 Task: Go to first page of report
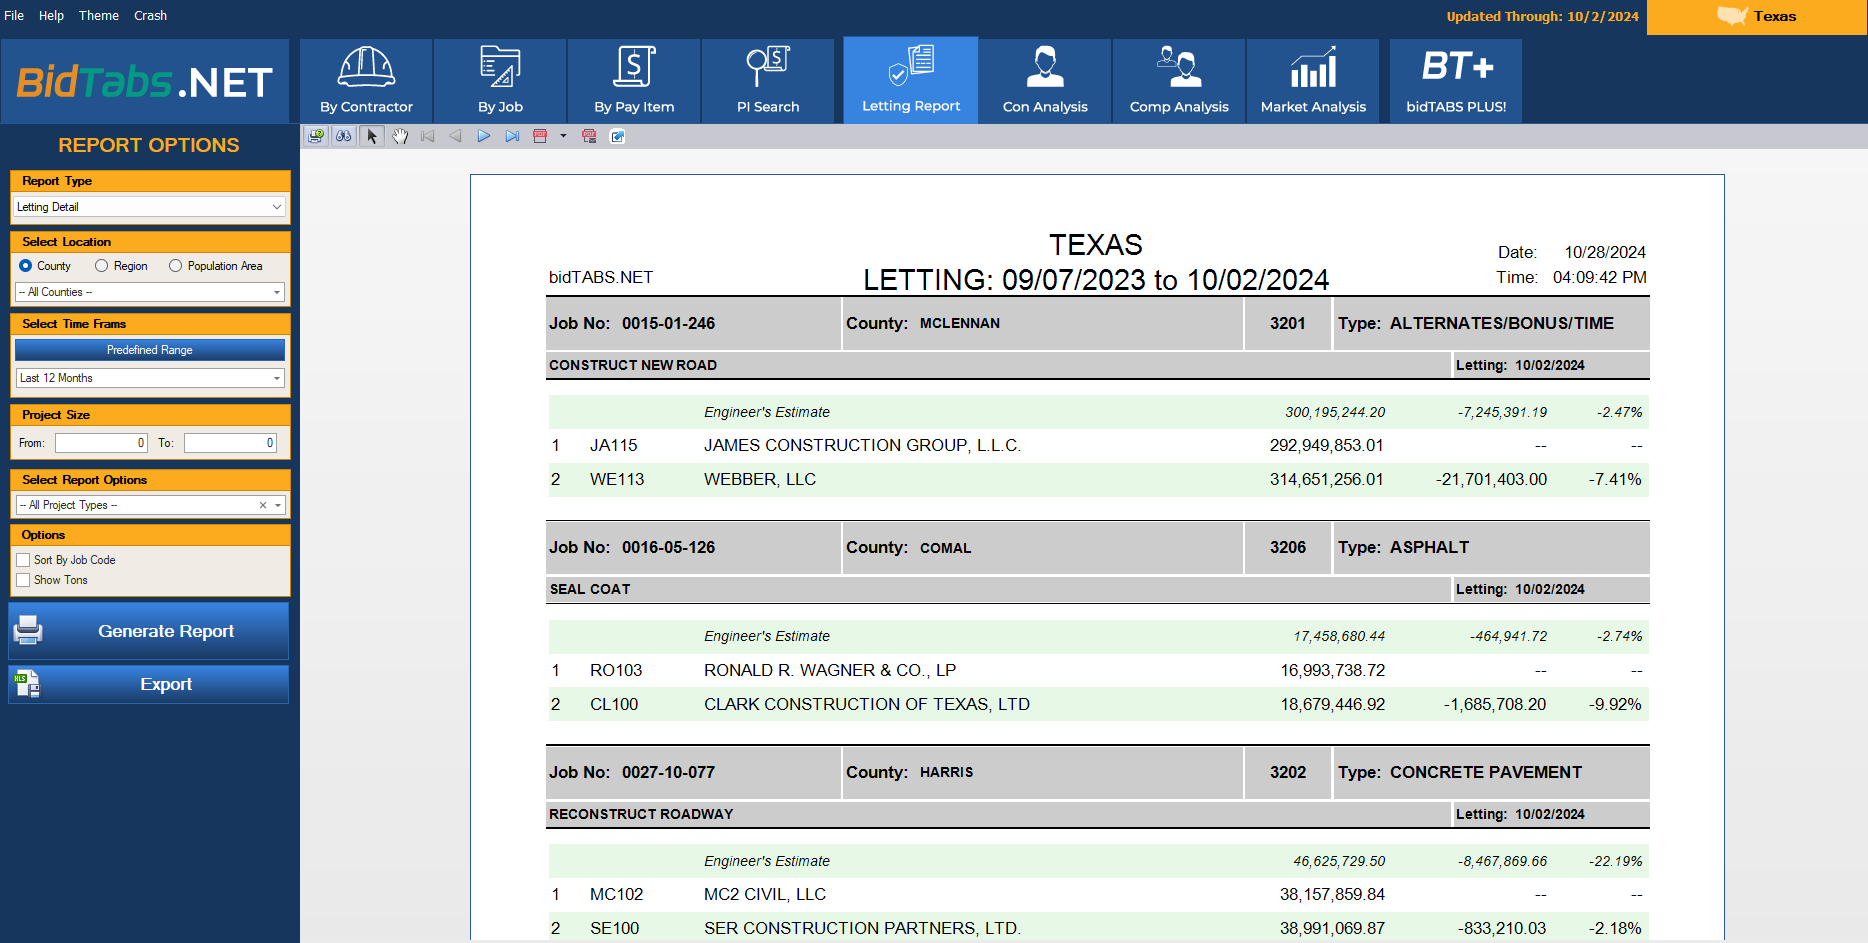428,136
